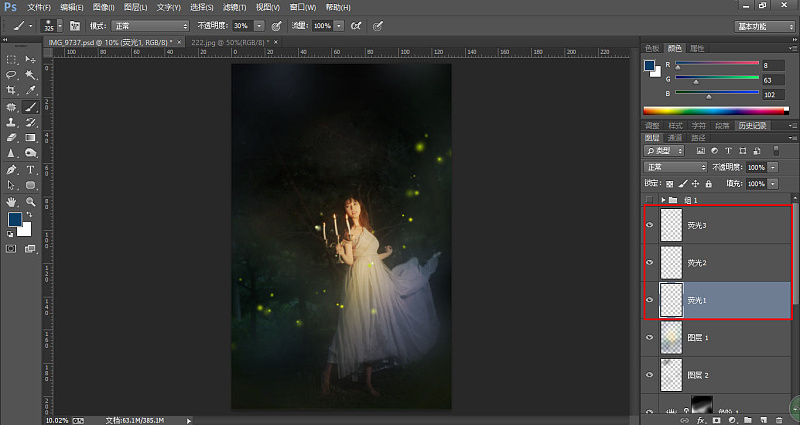The height and width of the screenshot is (425, 800).
Task: Select the Horizontal Type tool
Action: click(31, 170)
